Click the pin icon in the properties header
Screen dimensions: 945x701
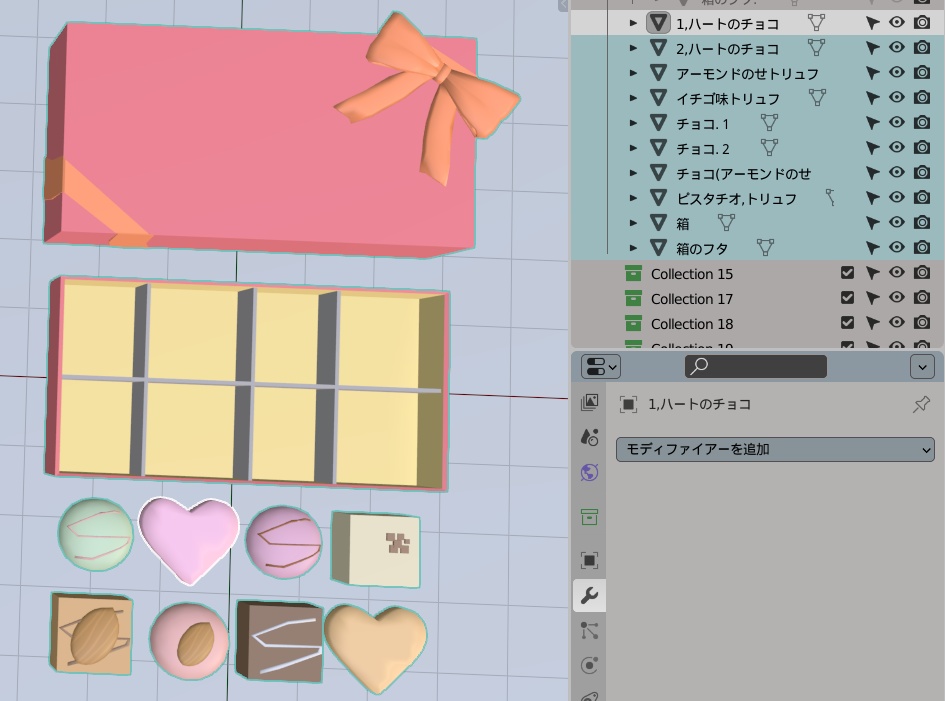(922, 404)
